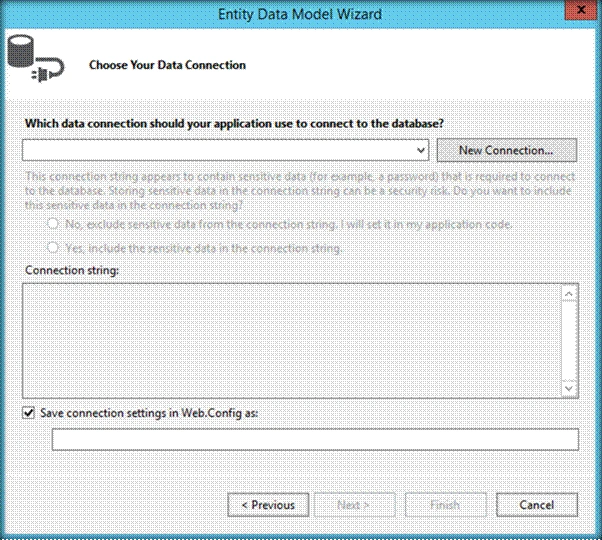Click the 'Which data connection should your application use' question
Image resolution: width=602 pixels, height=540 pixels.
[x=234, y=124]
